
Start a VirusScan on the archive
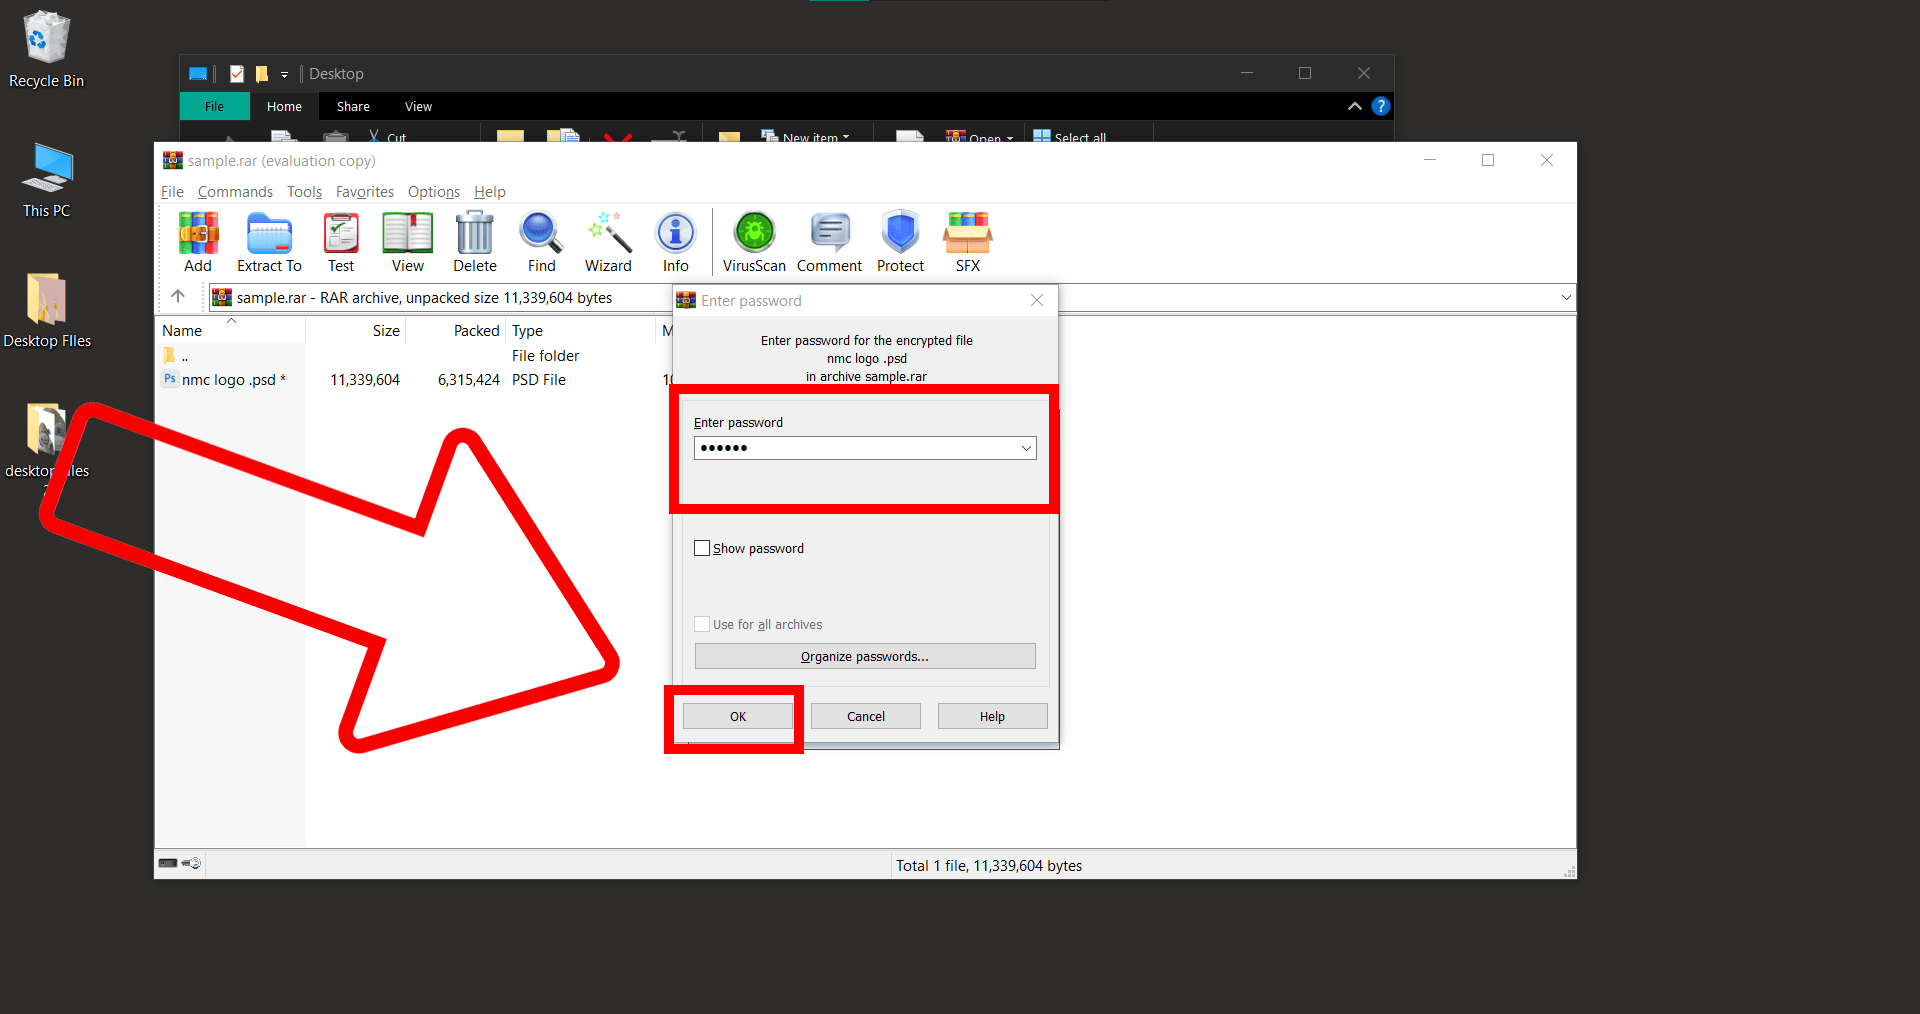753,240
